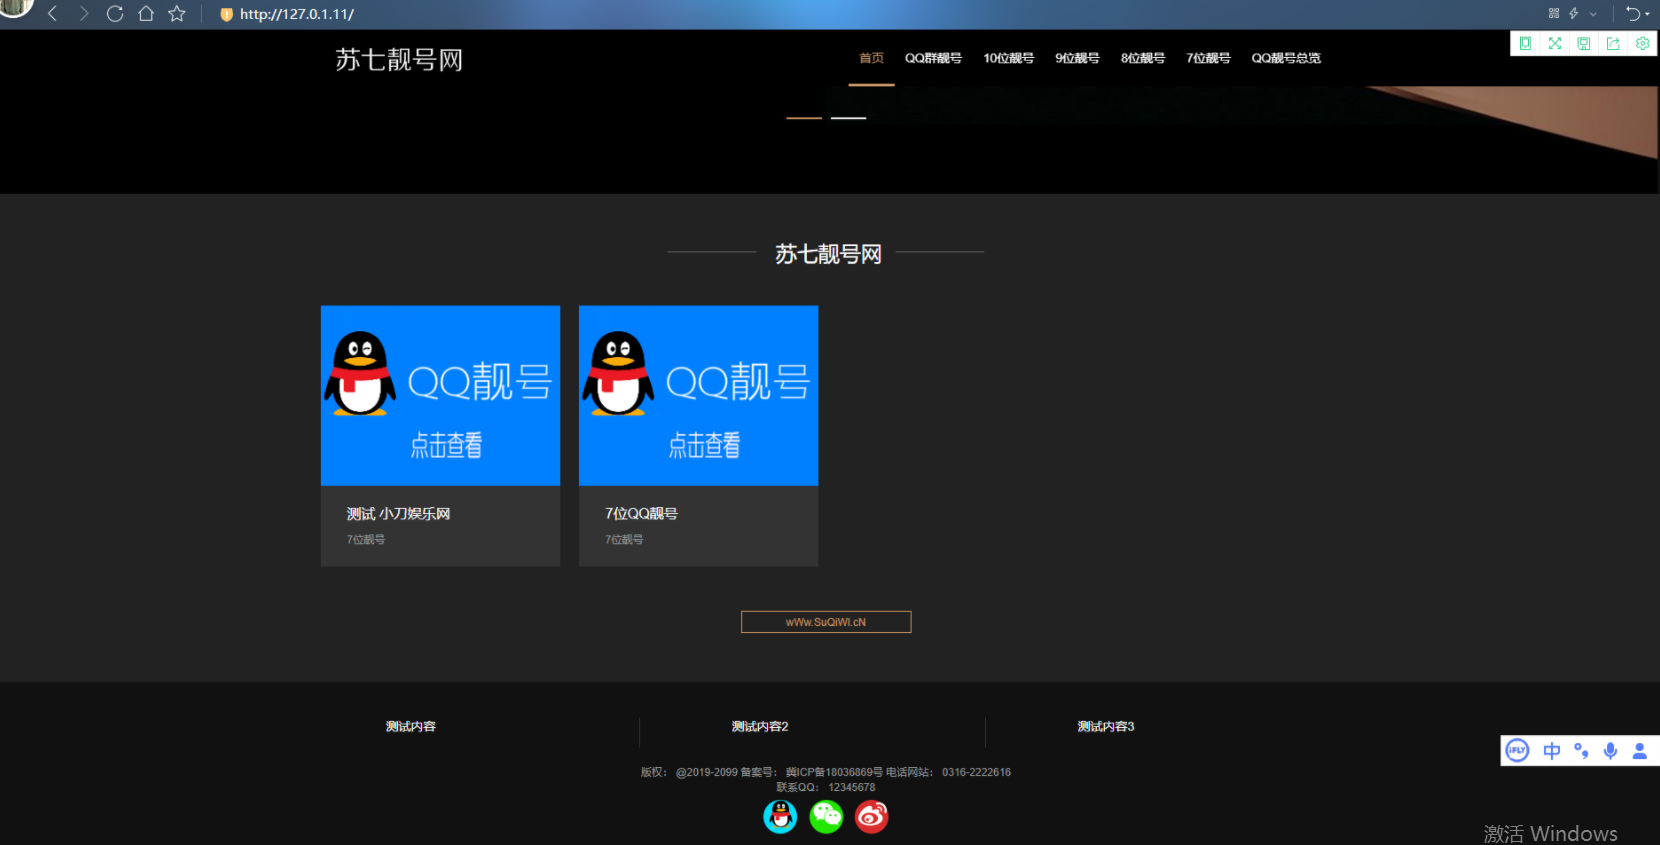Expand the dropdown arrow beside undo icon
This screenshot has width=1660, height=845.
click(1647, 14)
